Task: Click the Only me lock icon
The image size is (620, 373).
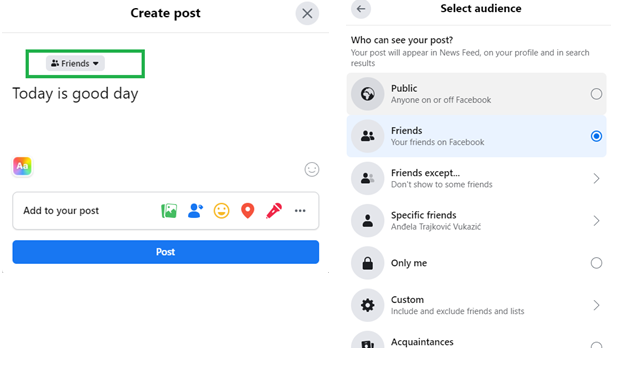Action: 368,263
